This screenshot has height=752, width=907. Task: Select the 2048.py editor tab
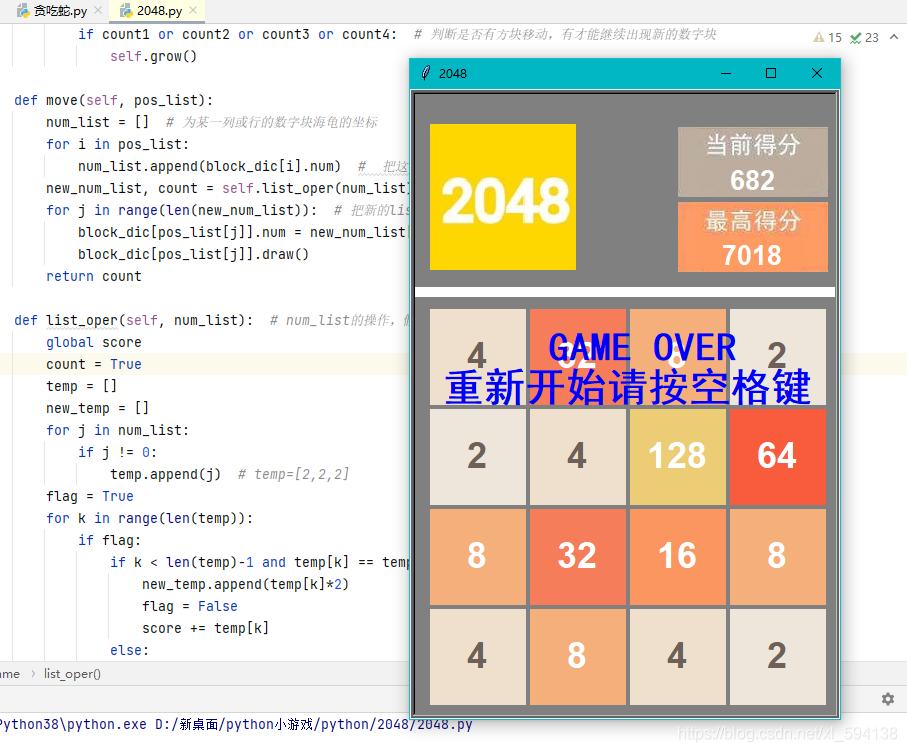[x=160, y=11]
